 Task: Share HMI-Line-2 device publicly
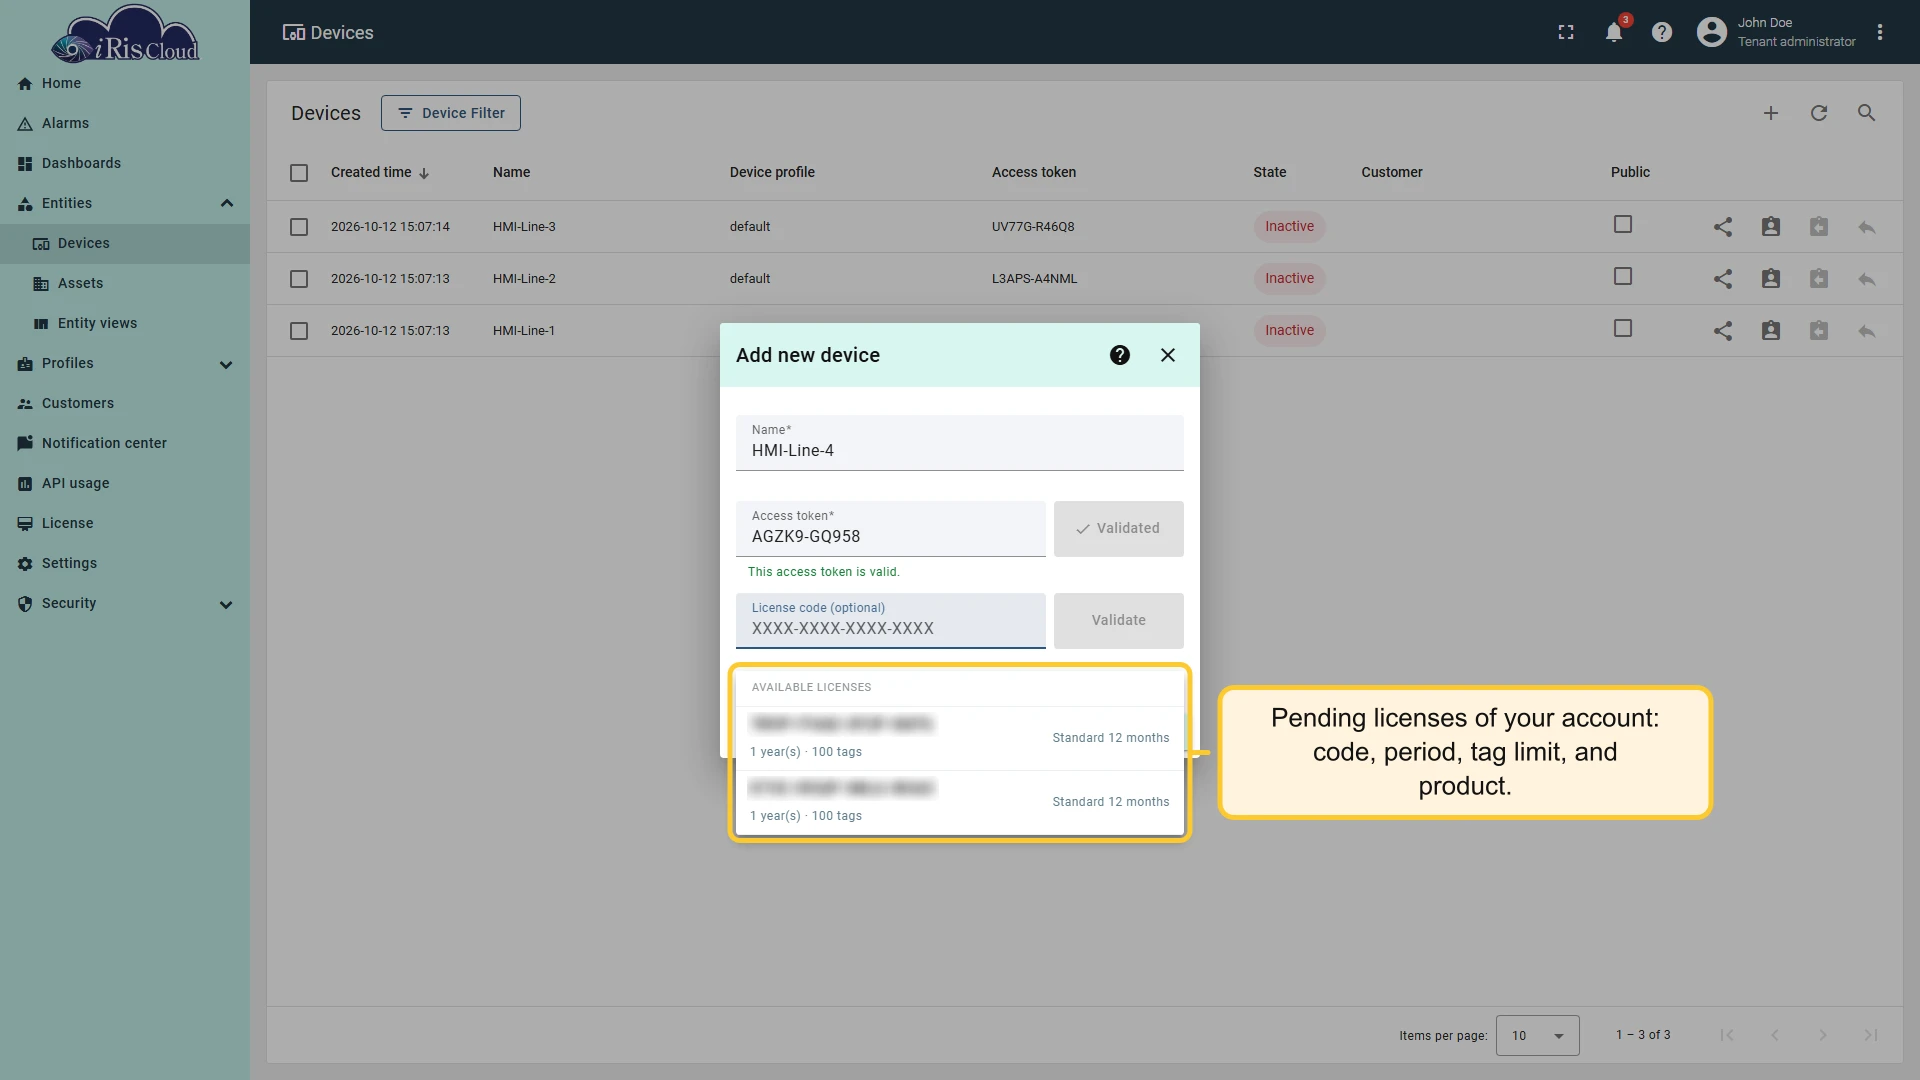point(1723,279)
